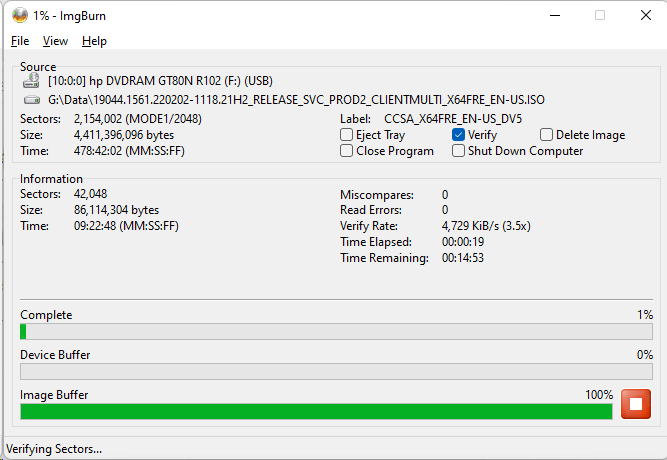Click the Device Buffer bar
The width and height of the screenshot is (667, 460).
point(336,371)
